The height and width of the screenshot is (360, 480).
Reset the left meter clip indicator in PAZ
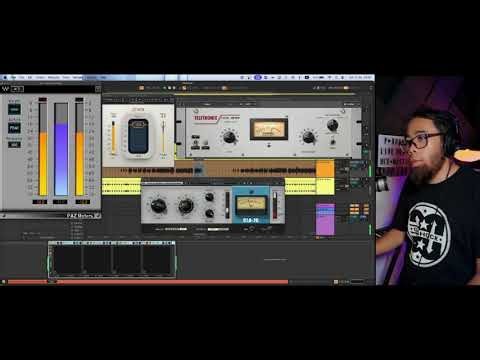click(43, 99)
